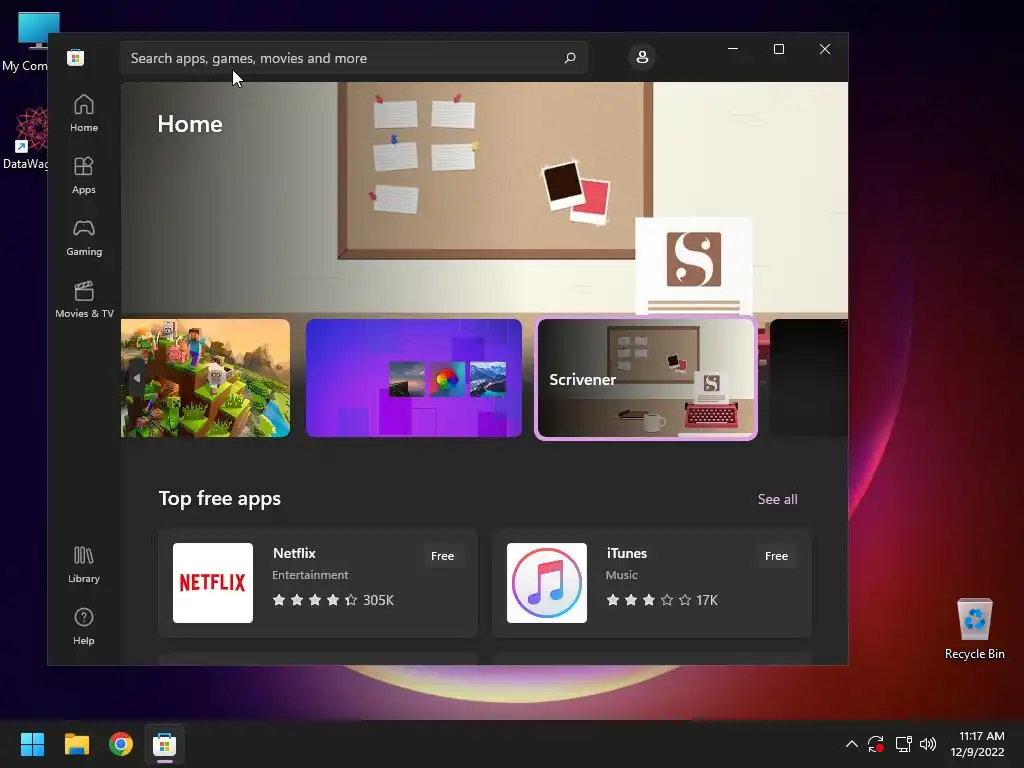Screen dimensions: 1024x768
Task: Click the Microsoft Store logo in the title bar
Action: 75,57
